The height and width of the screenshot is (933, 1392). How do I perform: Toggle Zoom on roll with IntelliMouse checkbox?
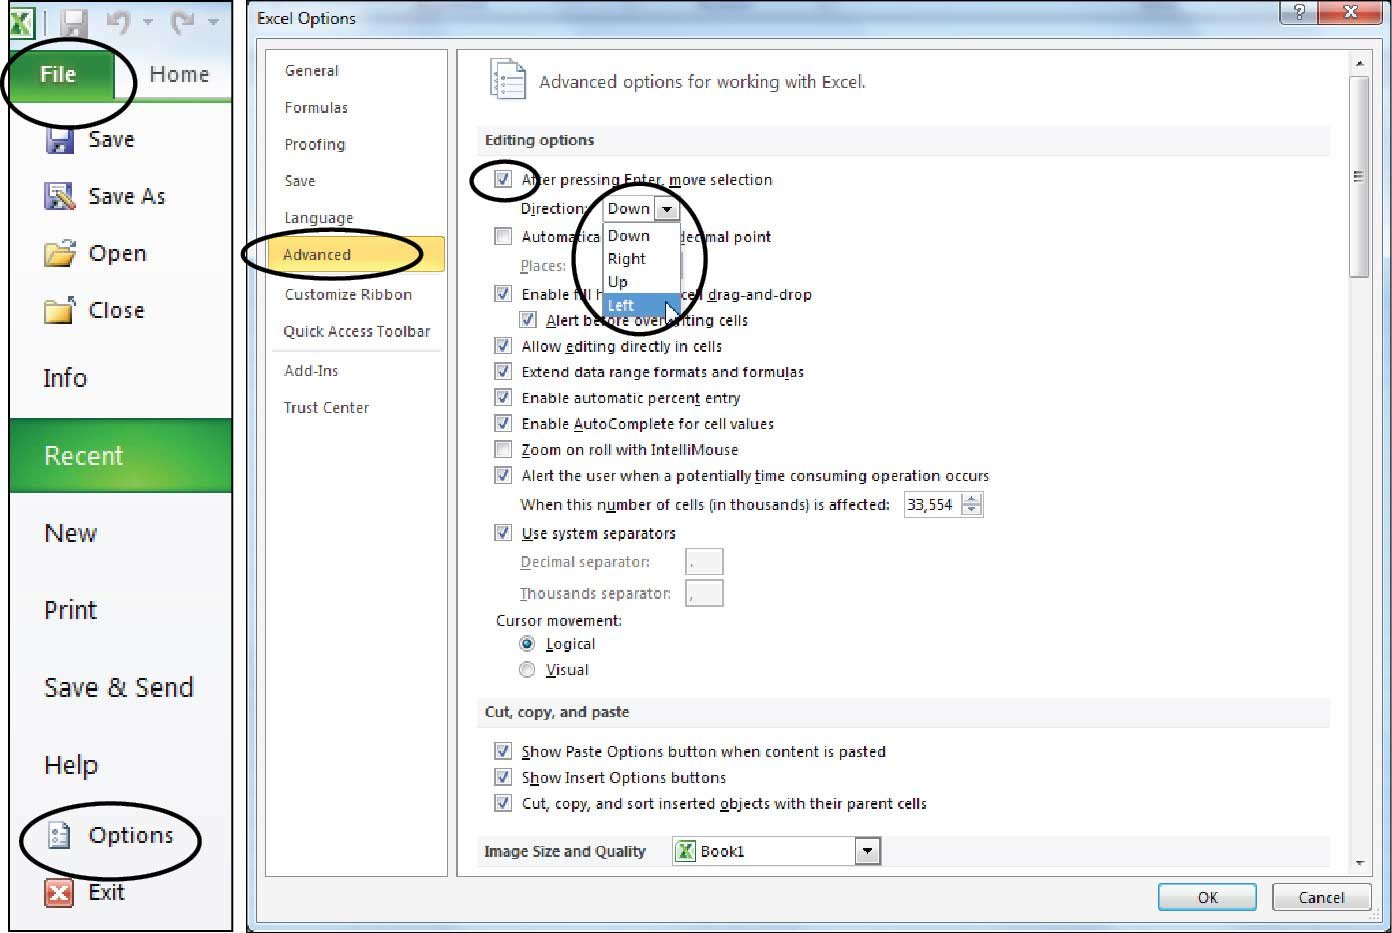[503, 450]
